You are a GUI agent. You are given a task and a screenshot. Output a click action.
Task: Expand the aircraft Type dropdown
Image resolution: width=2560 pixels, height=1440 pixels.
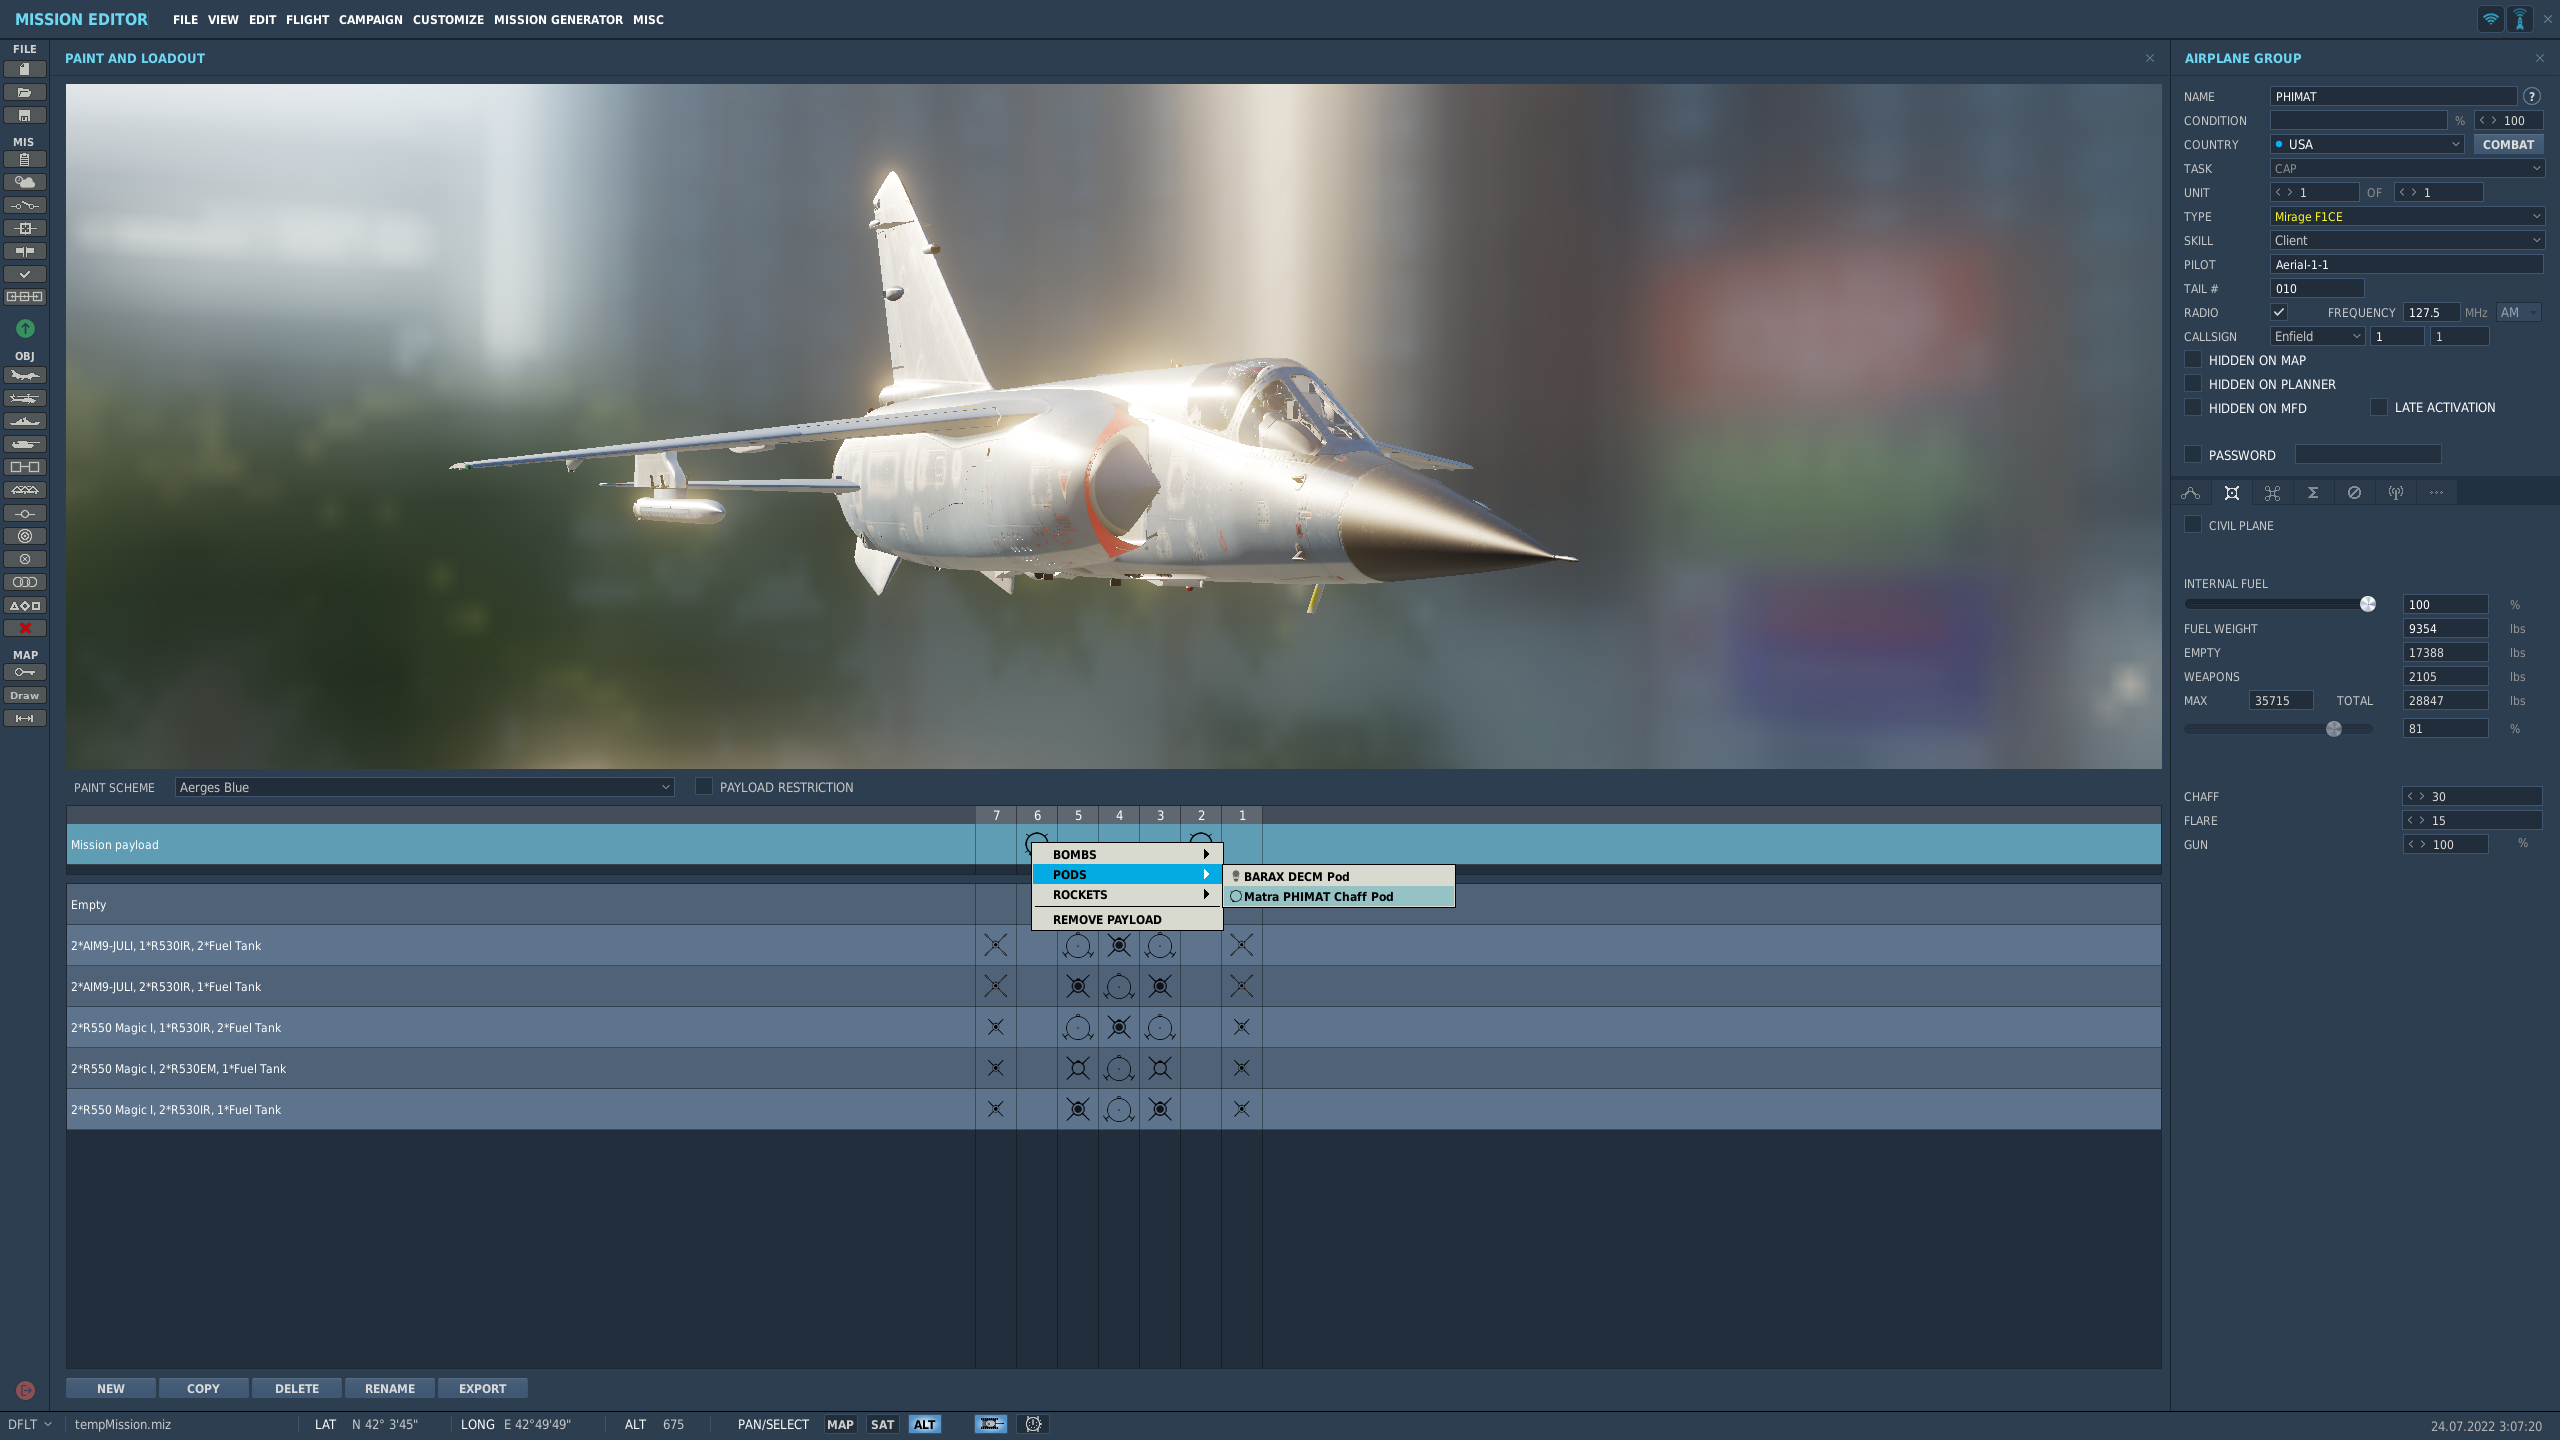point(2406,216)
